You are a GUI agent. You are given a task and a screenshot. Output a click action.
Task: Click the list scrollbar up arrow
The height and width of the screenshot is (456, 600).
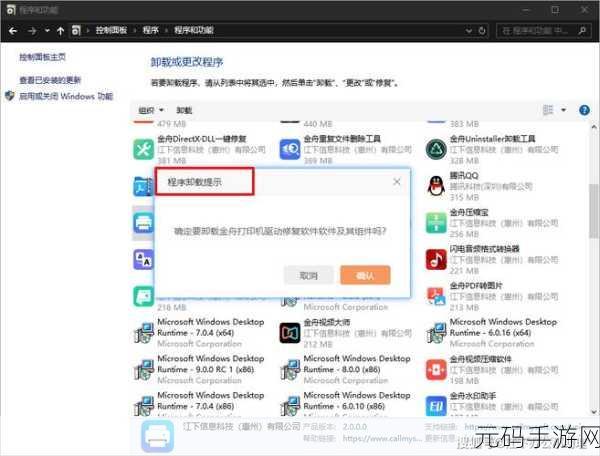[594, 127]
